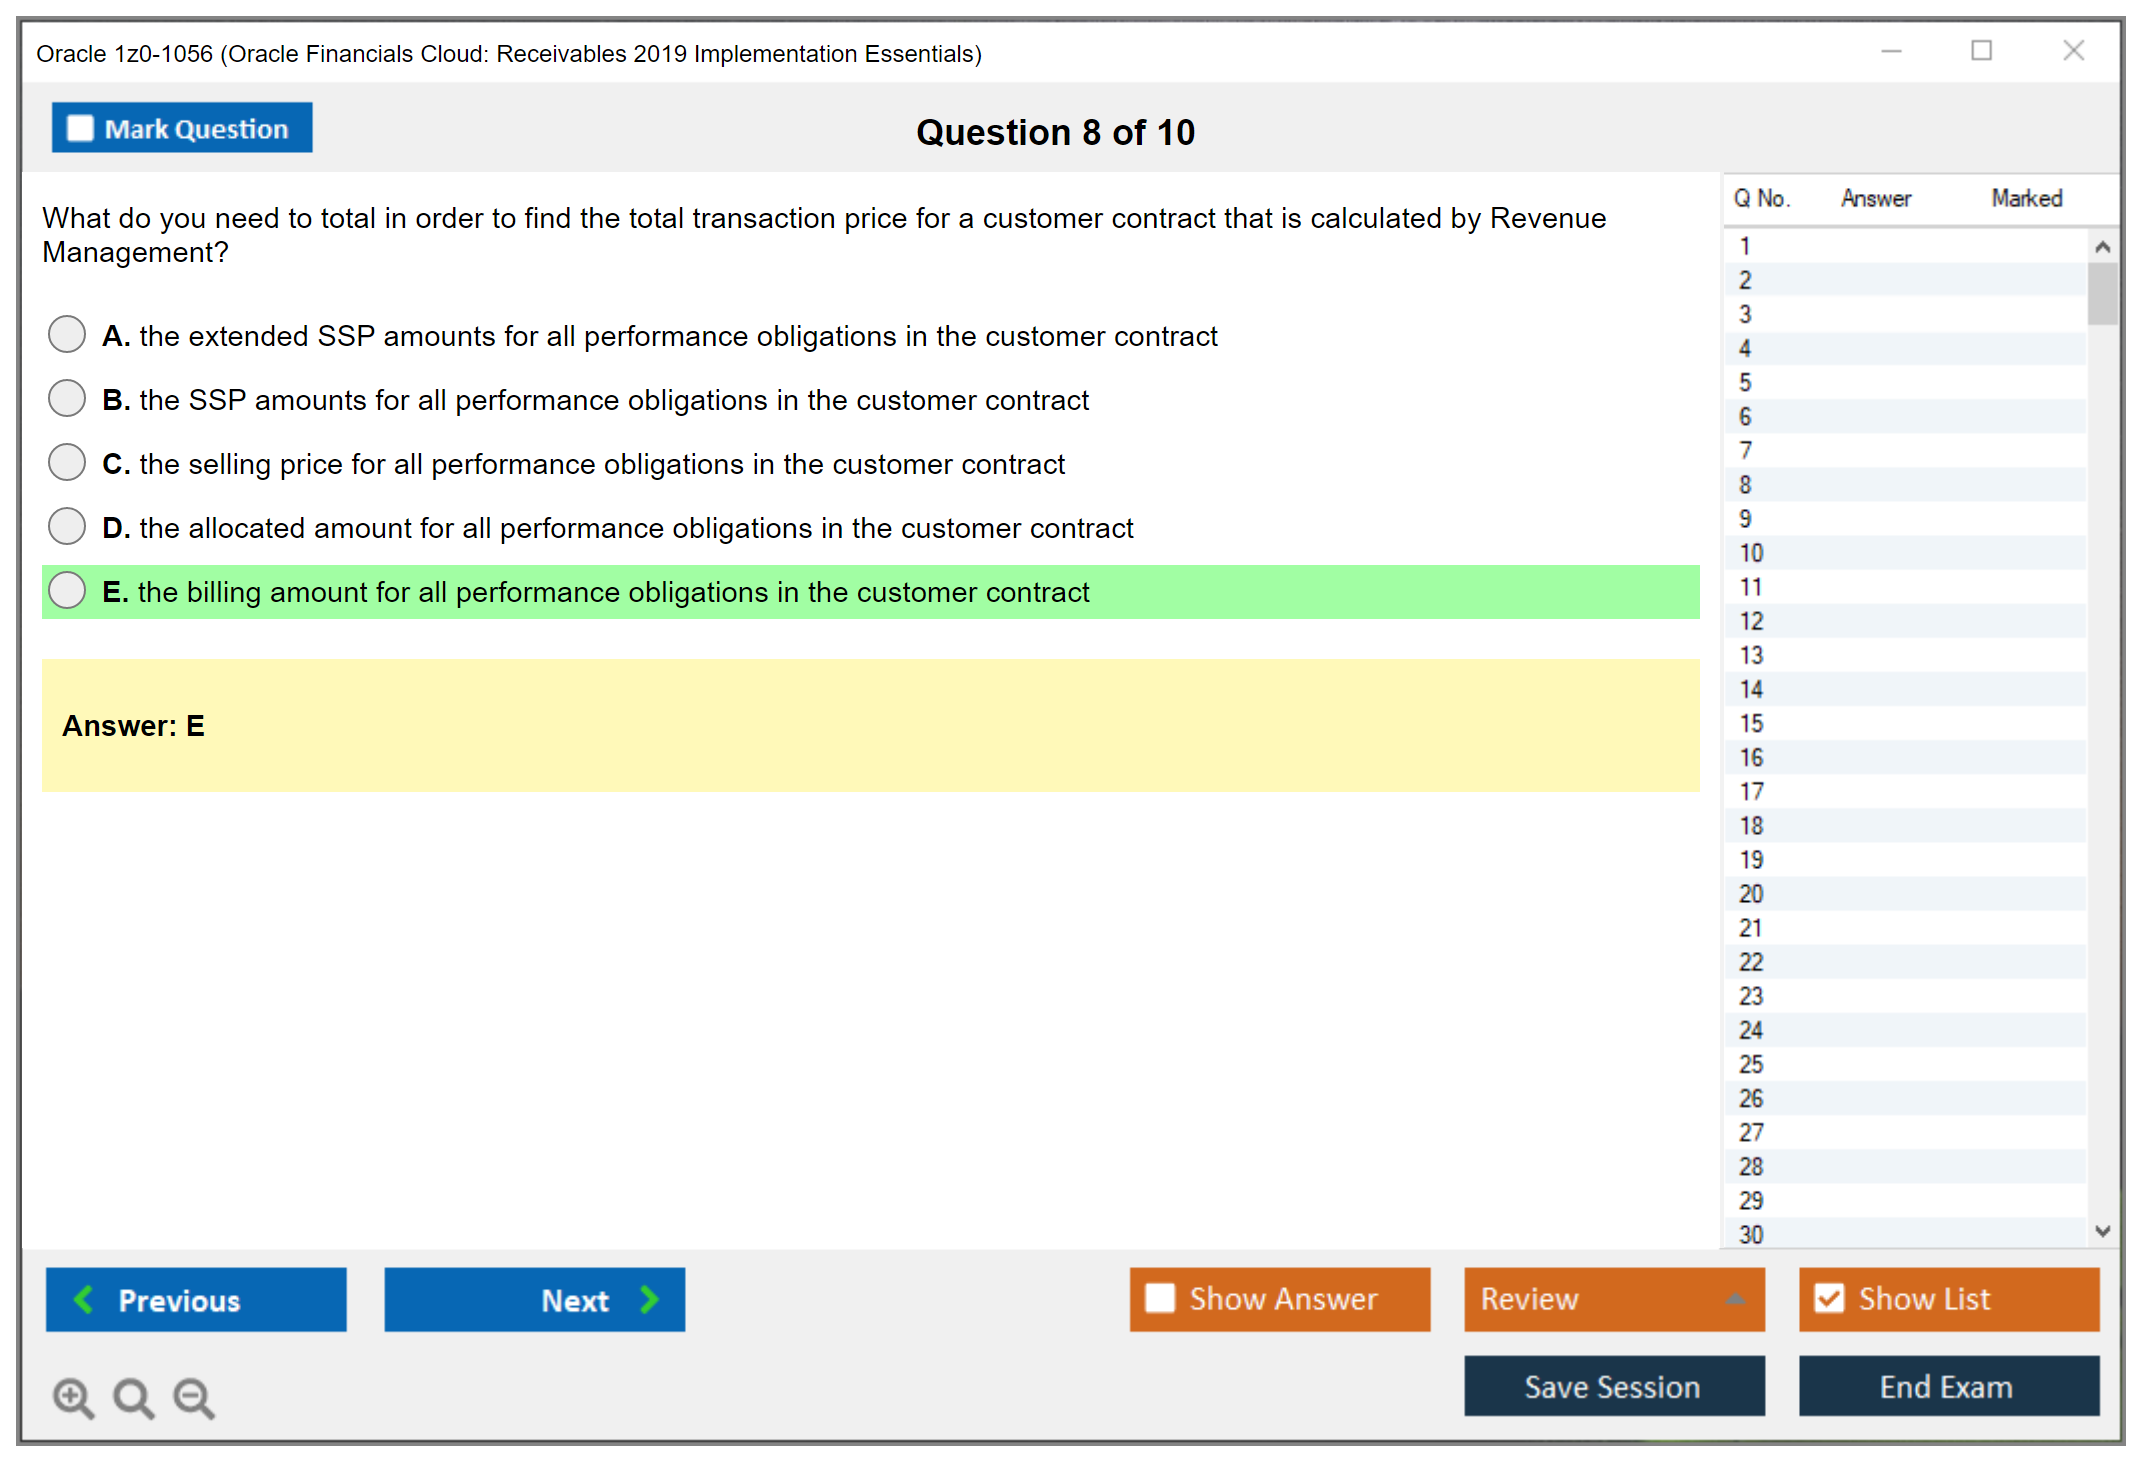
Task: Click the left chevron on Previous
Action: 84,1299
